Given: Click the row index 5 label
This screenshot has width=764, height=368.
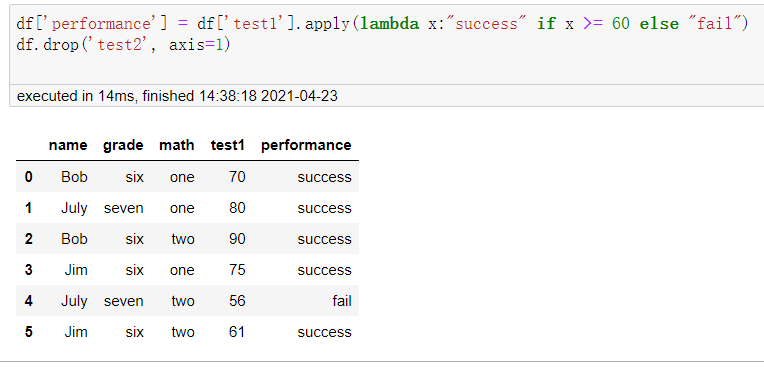Looking at the screenshot, I should (x=29, y=332).
